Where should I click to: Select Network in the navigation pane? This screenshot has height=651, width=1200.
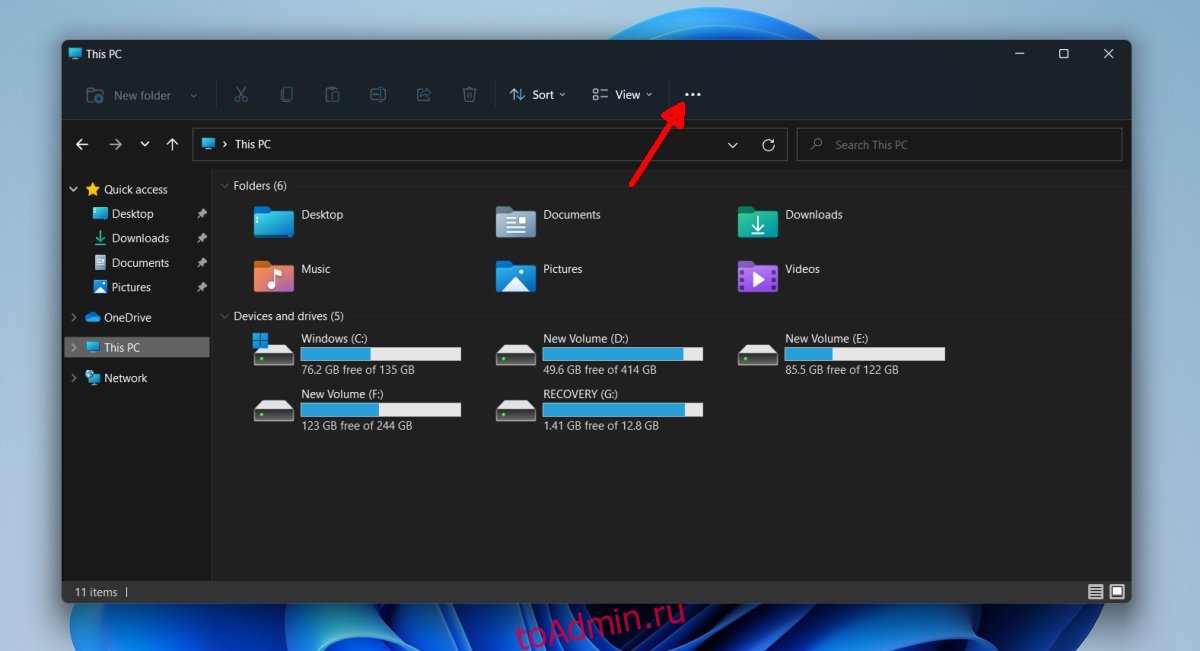click(x=125, y=378)
